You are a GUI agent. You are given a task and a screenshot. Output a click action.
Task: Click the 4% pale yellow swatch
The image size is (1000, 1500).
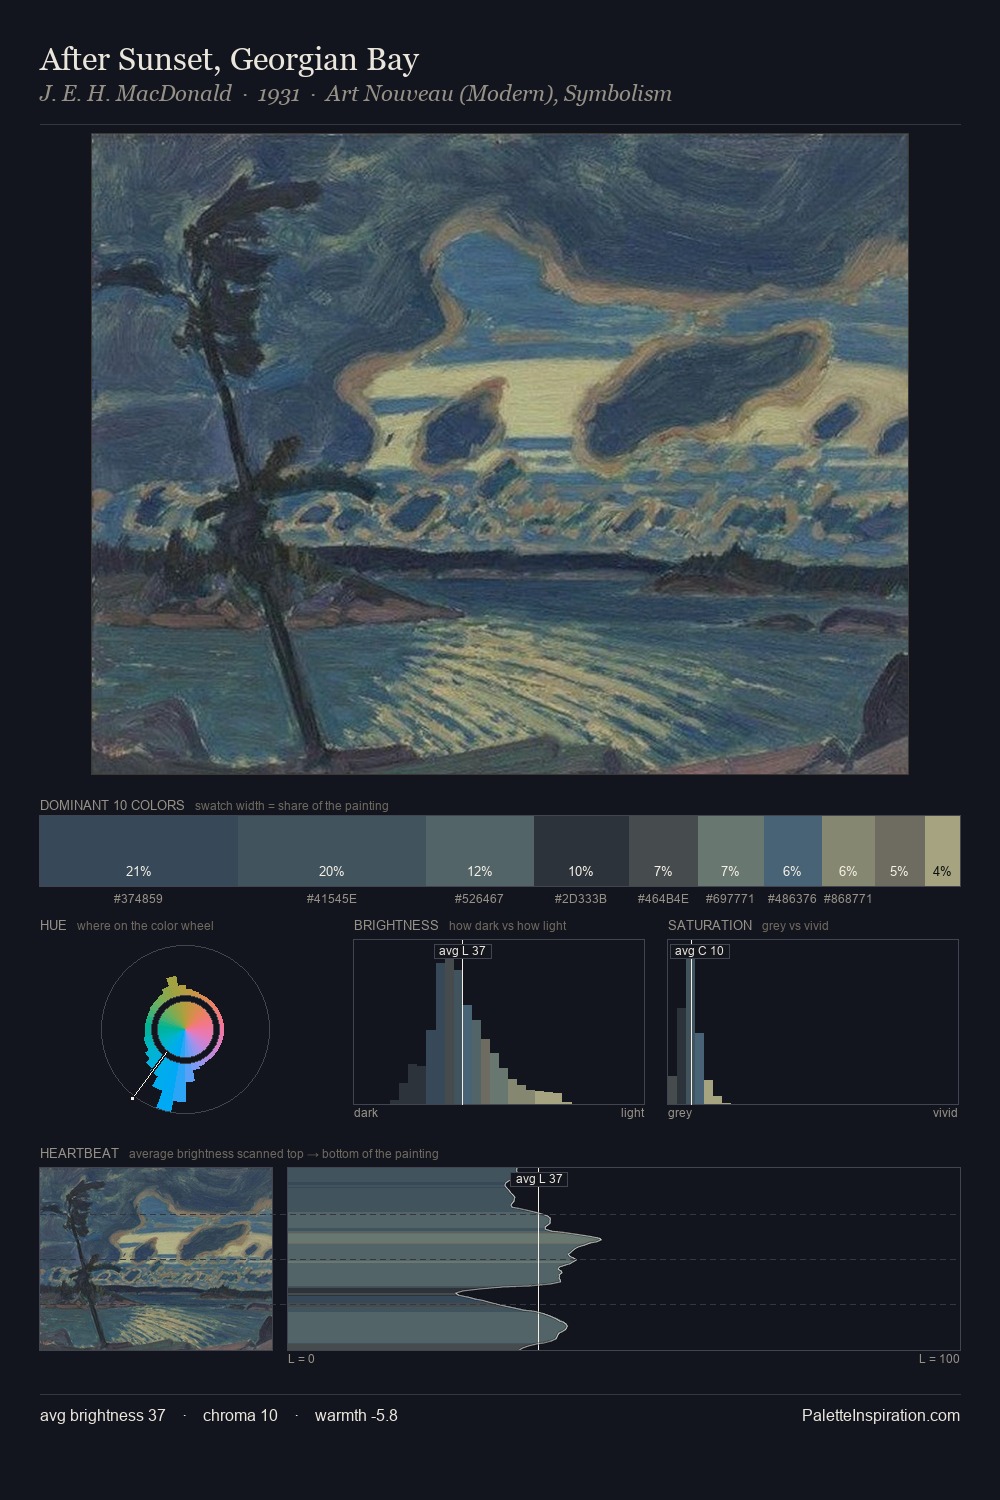[x=942, y=851]
